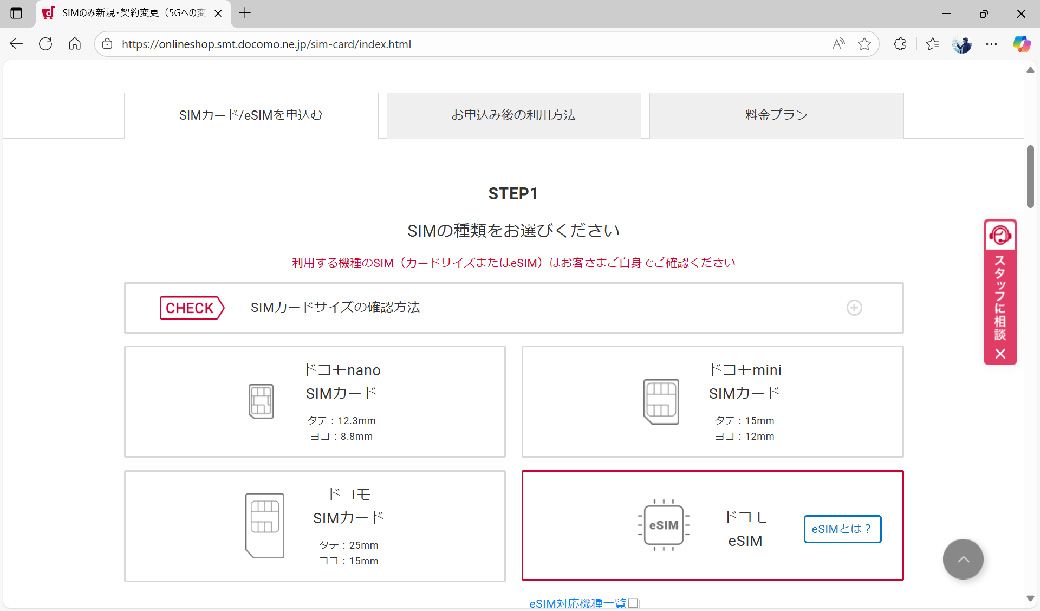The width and height of the screenshot is (1040, 611).
Task: Open a new browser tab
Action: [x=245, y=13]
